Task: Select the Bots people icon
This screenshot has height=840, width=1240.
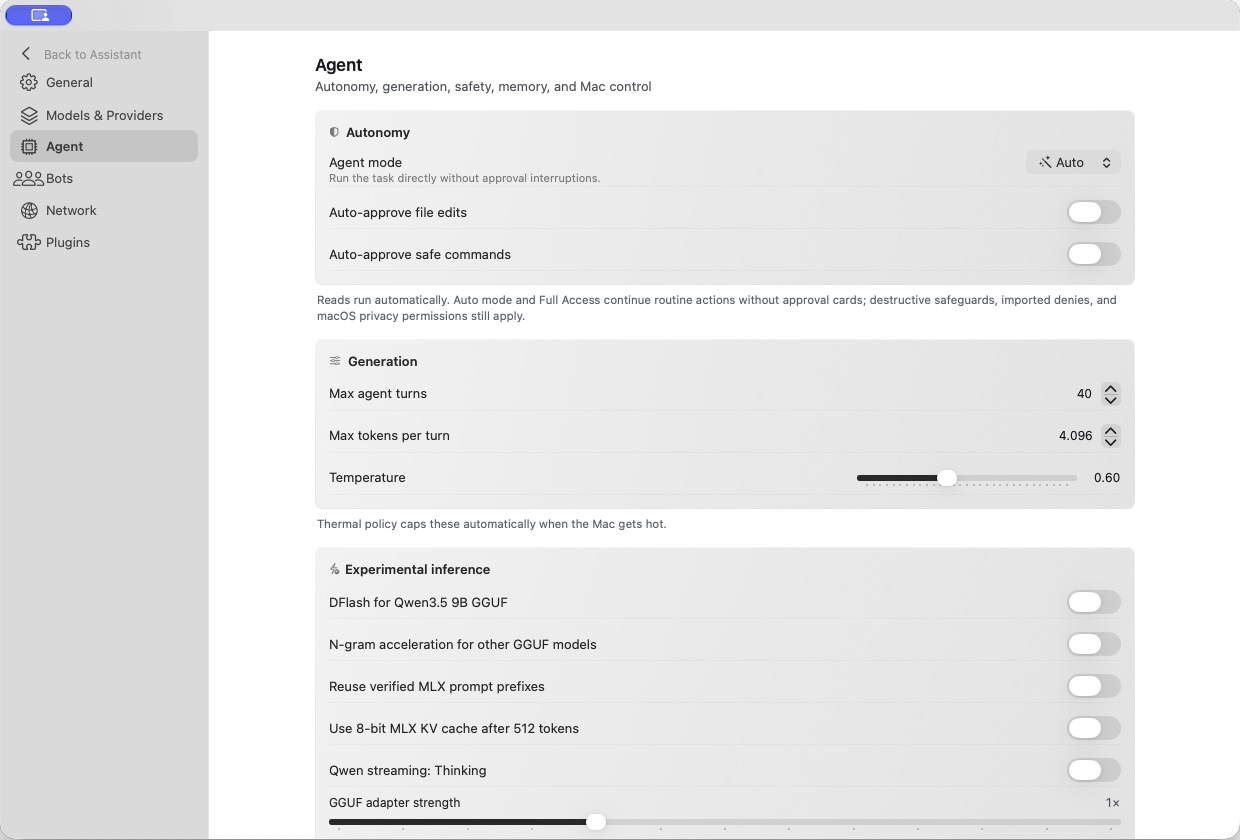Action: click(x=28, y=178)
